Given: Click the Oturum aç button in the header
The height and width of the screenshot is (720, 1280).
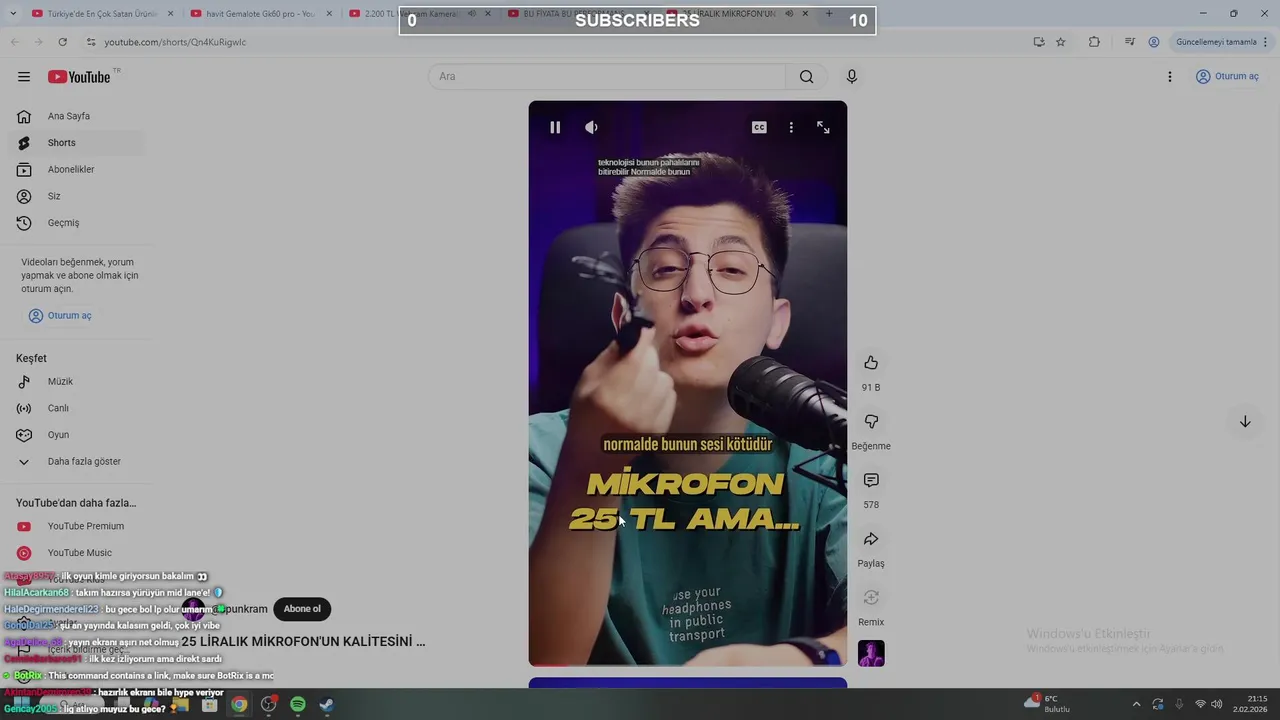Looking at the screenshot, I should pos(1227,77).
